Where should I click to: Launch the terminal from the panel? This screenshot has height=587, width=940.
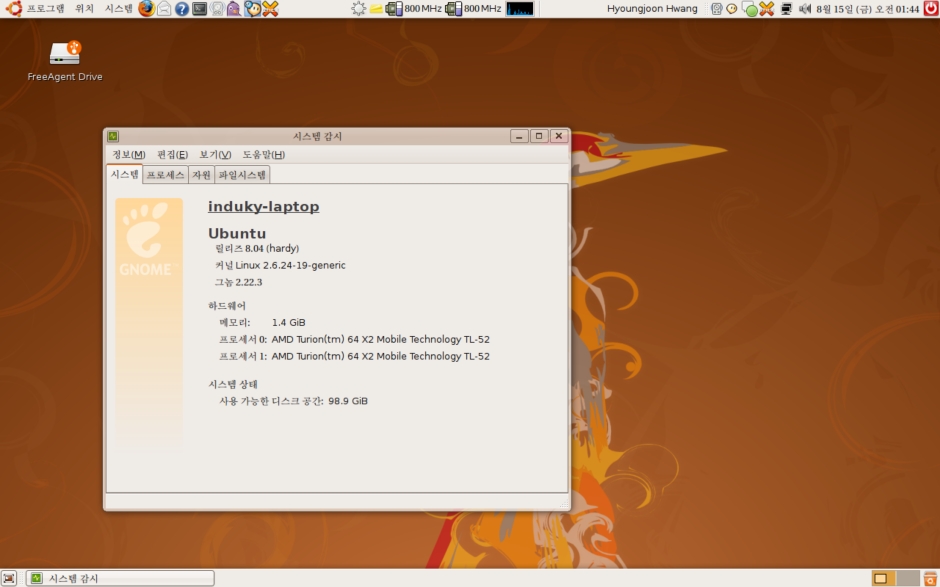tap(199, 8)
